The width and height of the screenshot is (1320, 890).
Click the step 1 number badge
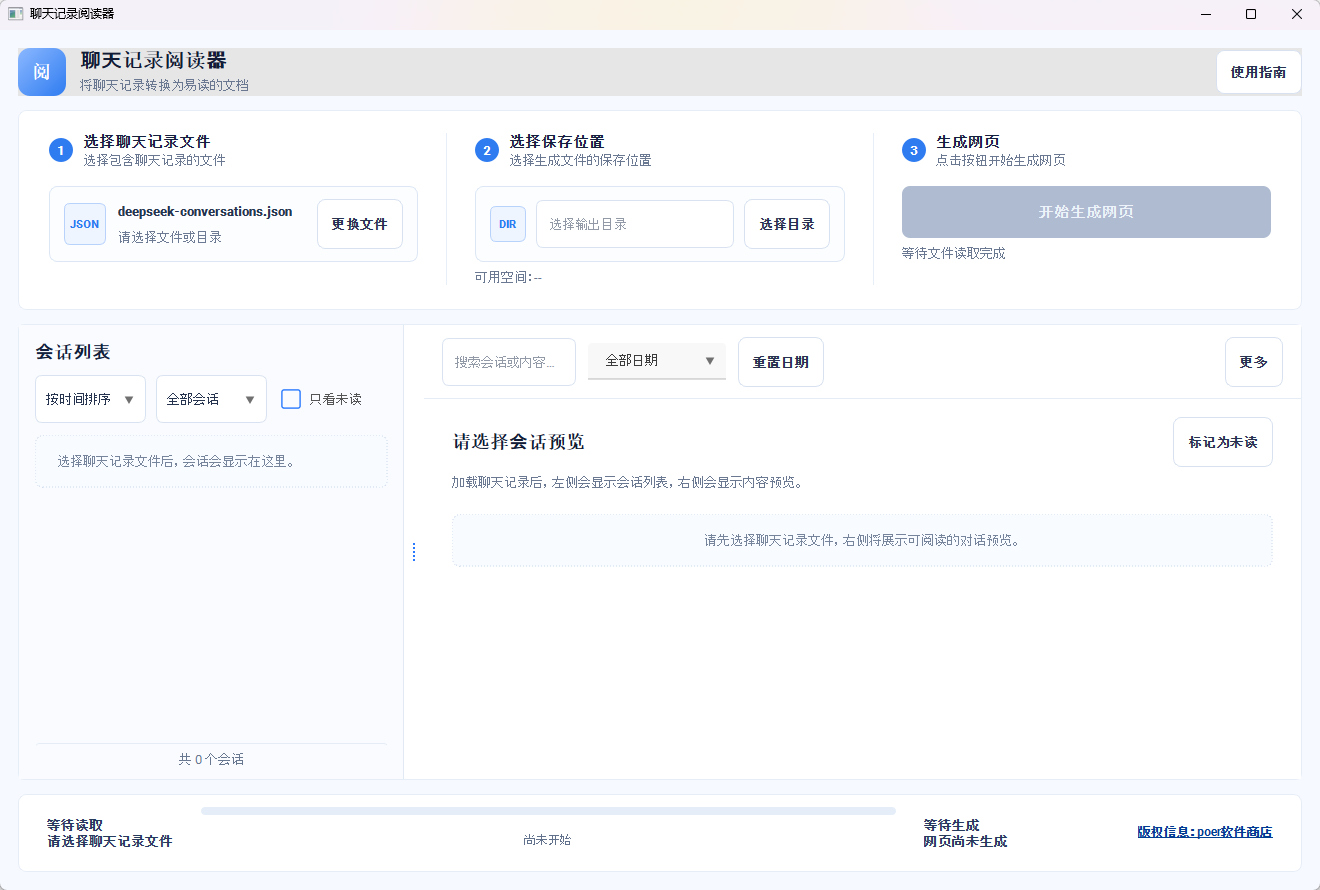pyautogui.click(x=61, y=150)
